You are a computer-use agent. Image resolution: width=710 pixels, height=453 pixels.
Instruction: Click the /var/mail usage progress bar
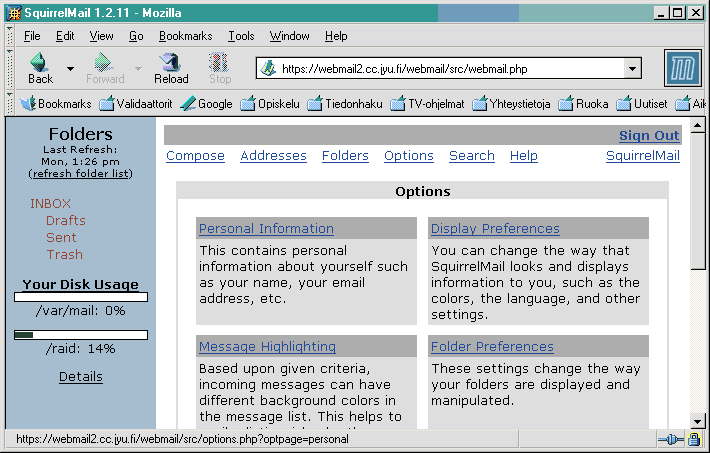(81, 297)
